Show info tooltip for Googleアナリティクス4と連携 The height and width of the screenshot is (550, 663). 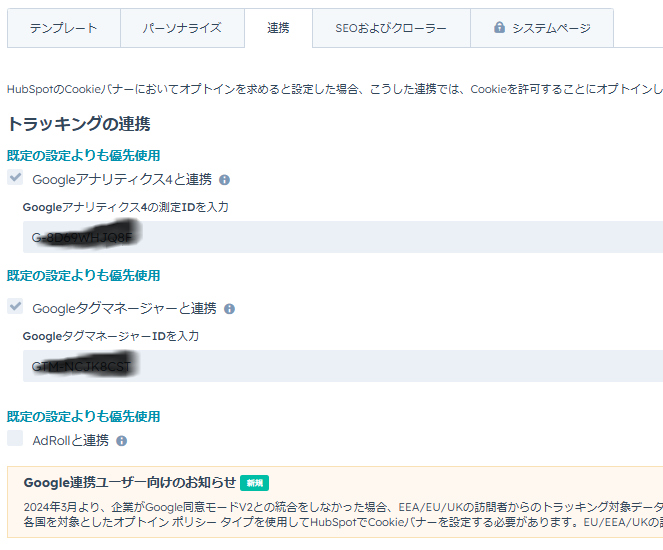(225, 180)
